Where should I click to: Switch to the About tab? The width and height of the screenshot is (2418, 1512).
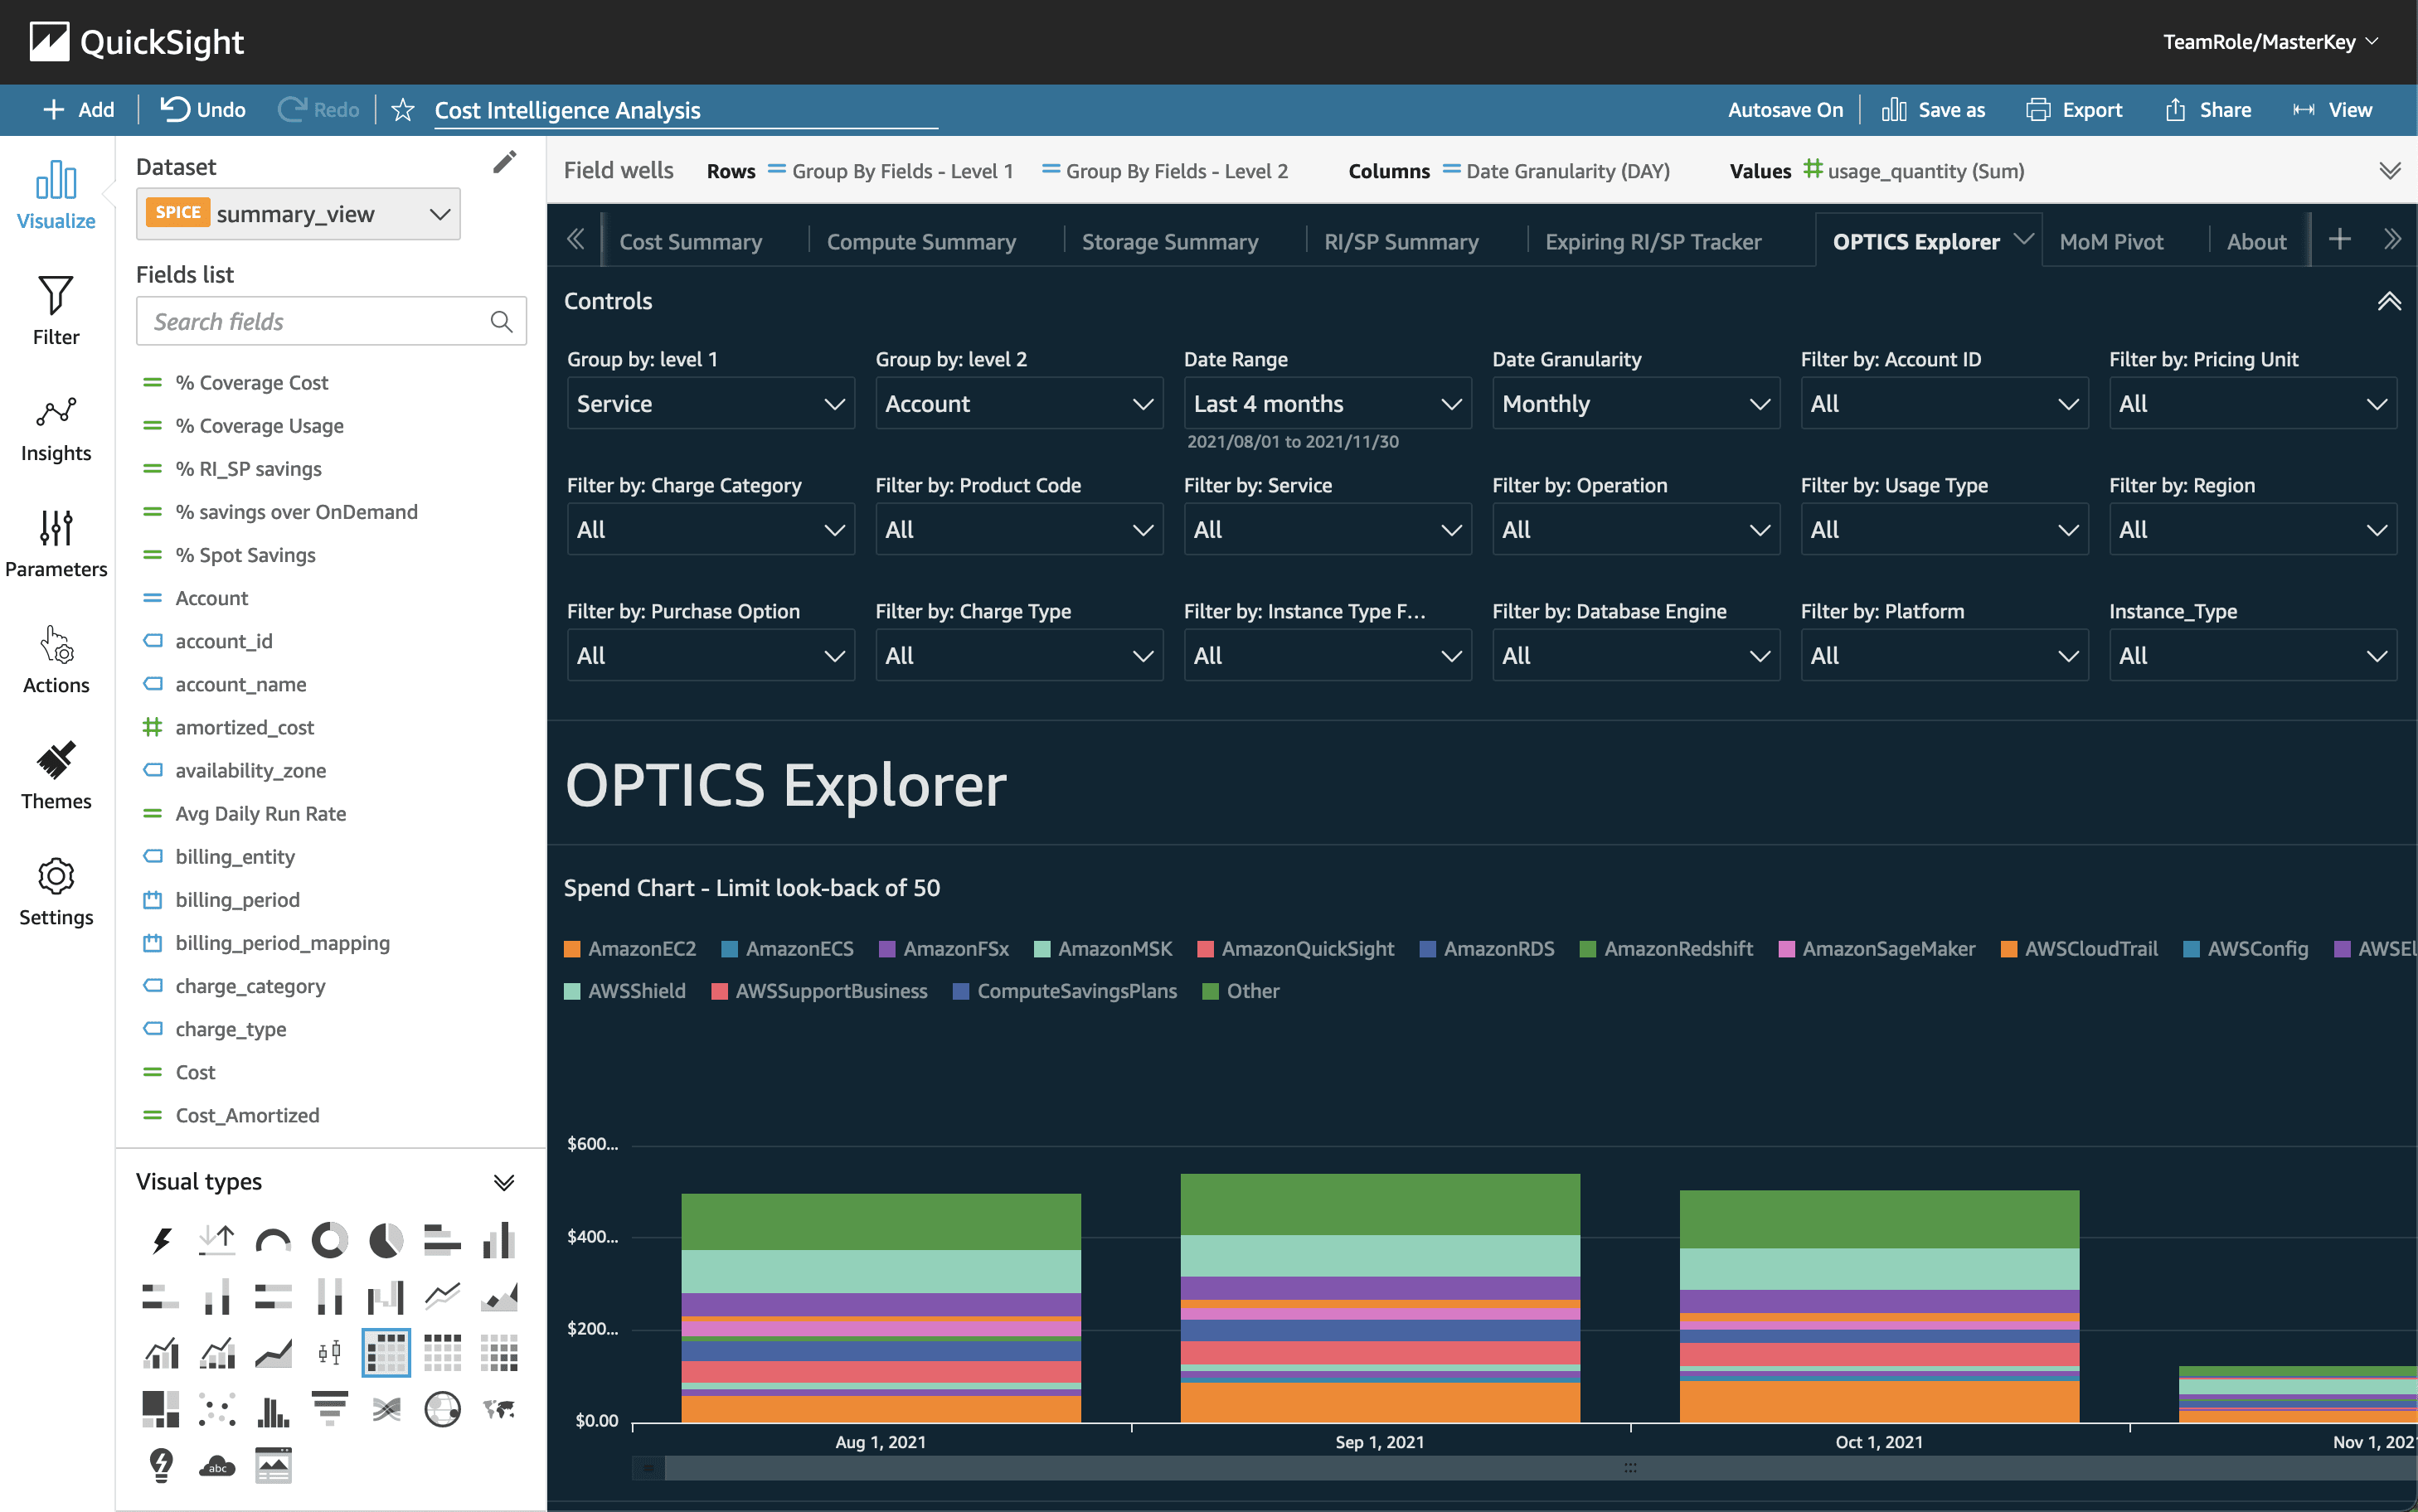coord(2256,241)
